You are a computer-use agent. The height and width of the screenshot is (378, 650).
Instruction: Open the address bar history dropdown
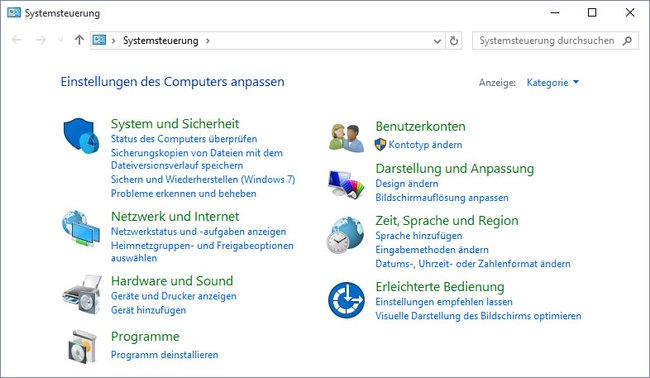coord(437,41)
